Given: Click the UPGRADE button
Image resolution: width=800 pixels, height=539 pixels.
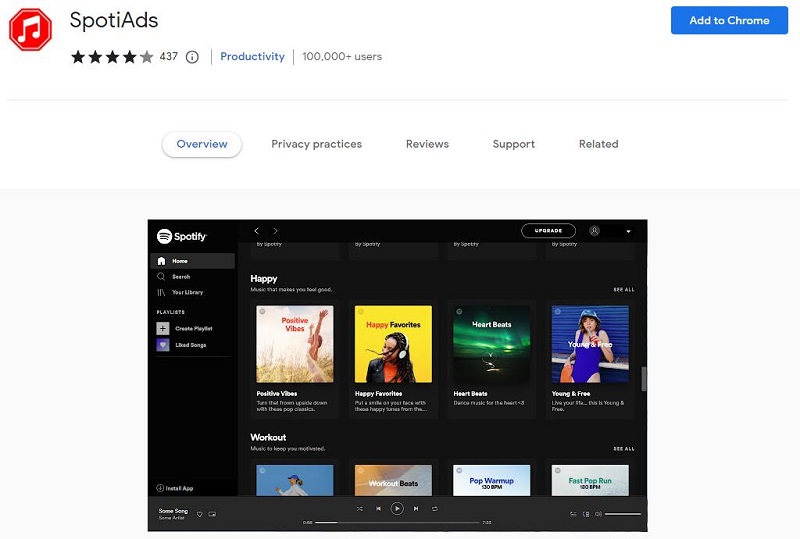Looking at the screenshot, I should point(548,231).
